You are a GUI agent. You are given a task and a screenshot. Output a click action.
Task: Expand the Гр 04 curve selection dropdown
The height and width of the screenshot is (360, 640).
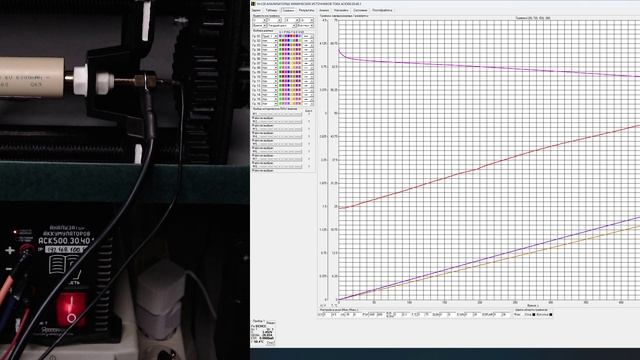tap(269, 50)
